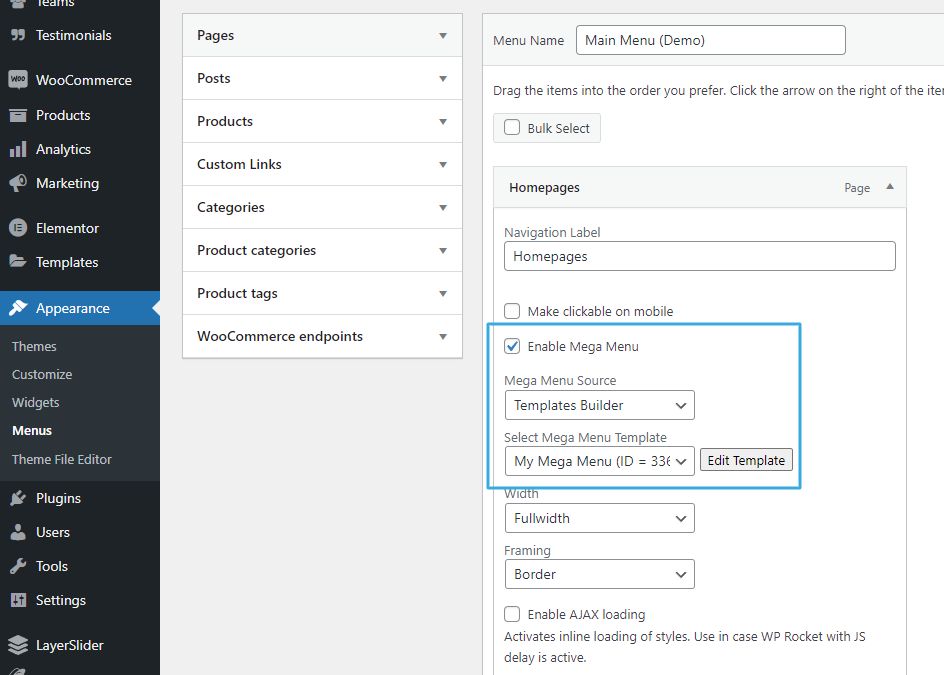Image resolution: width=944 pixels, height=675 pixels.
Task: Click the Users sidebar icon
Action: click(17, 532)
